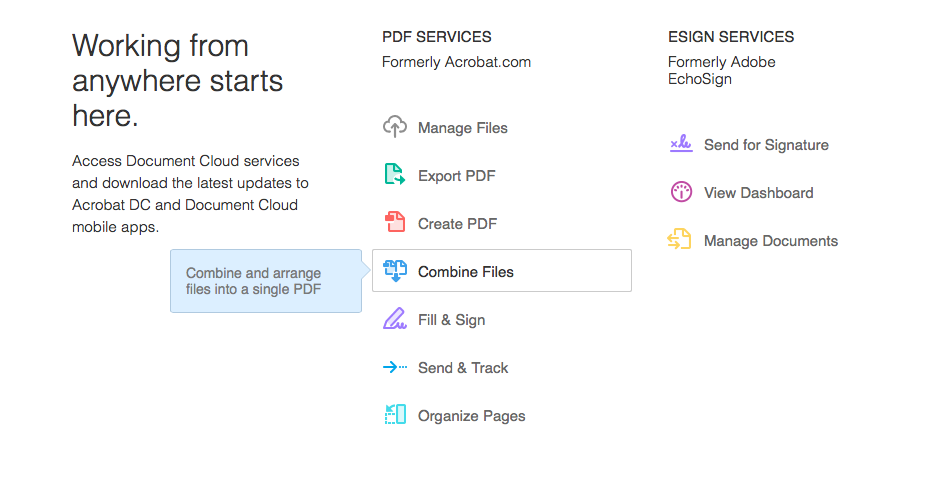This screenshot has height=501, width=928.
Task: Open the Export PDF service link
Action: point(456,176)
